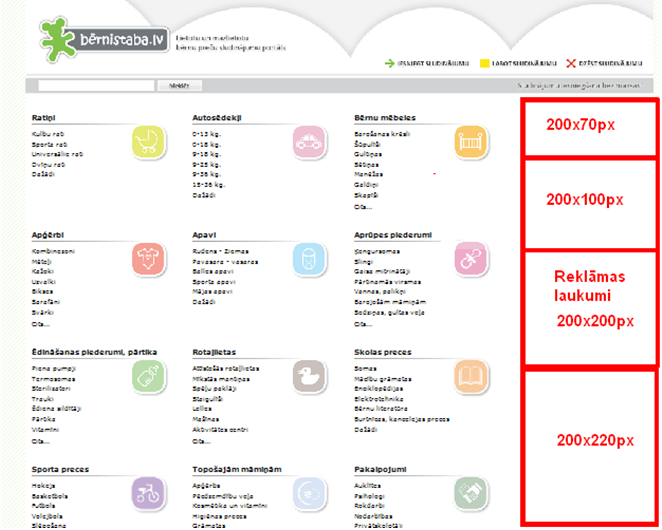
Task: Open the Rotaļlietas rubber duck icon
Action: (x=309, y=376)
